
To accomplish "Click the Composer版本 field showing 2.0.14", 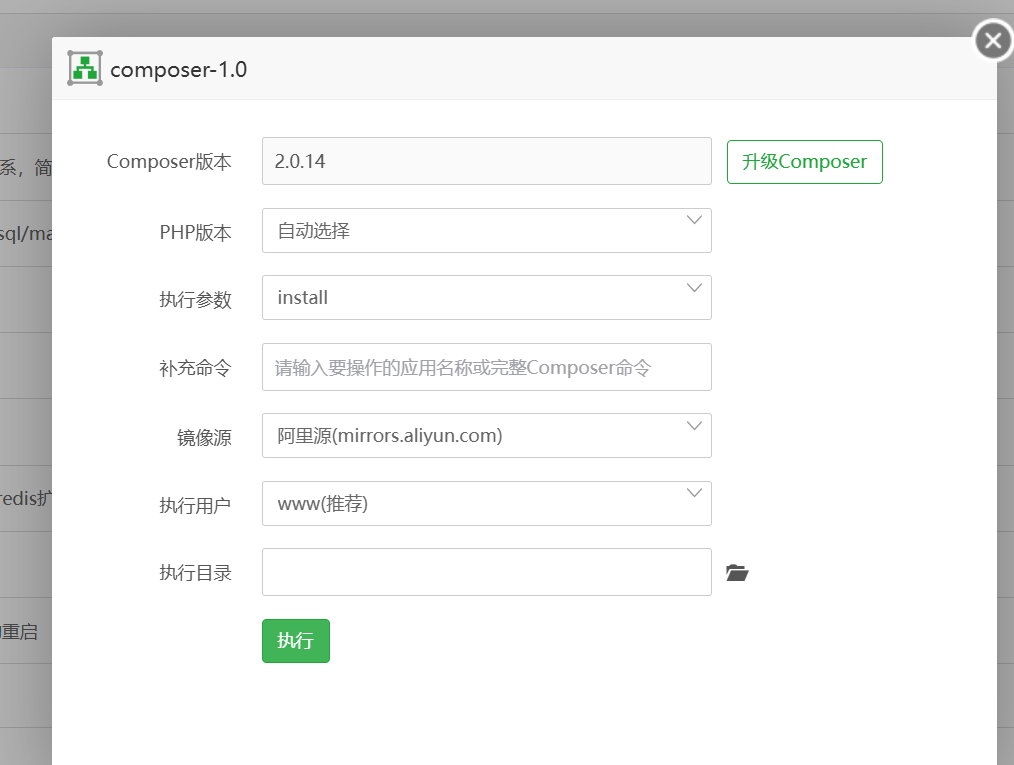I will 486,161.
